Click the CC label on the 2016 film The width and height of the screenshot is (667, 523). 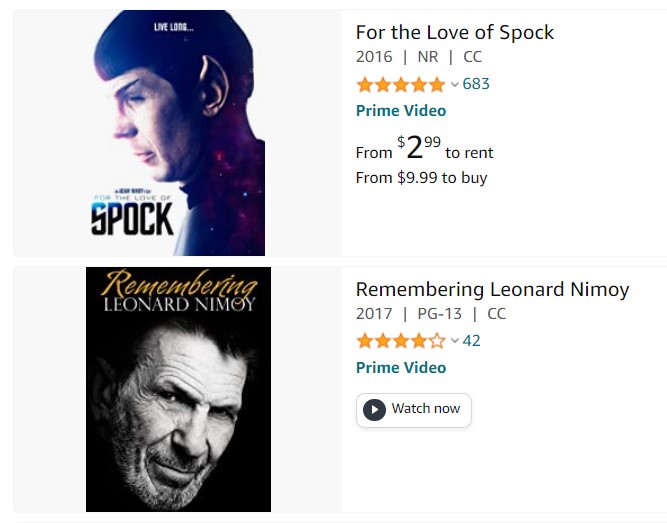[x=472, y=57]
